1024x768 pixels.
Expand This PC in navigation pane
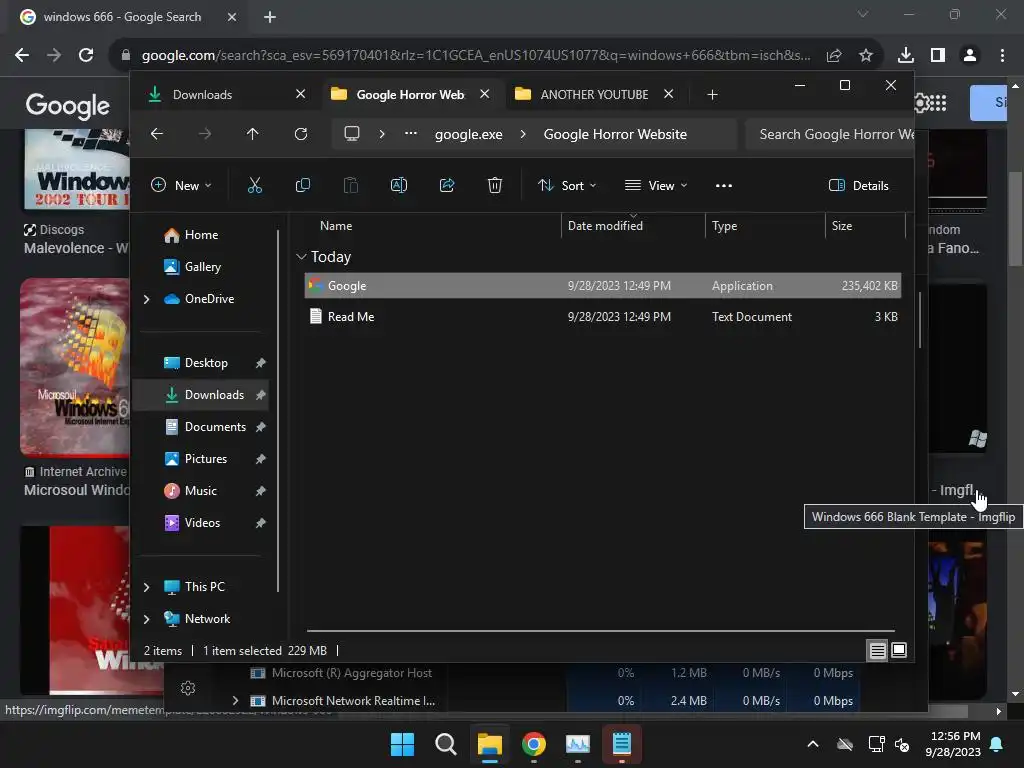coord(146,587)
